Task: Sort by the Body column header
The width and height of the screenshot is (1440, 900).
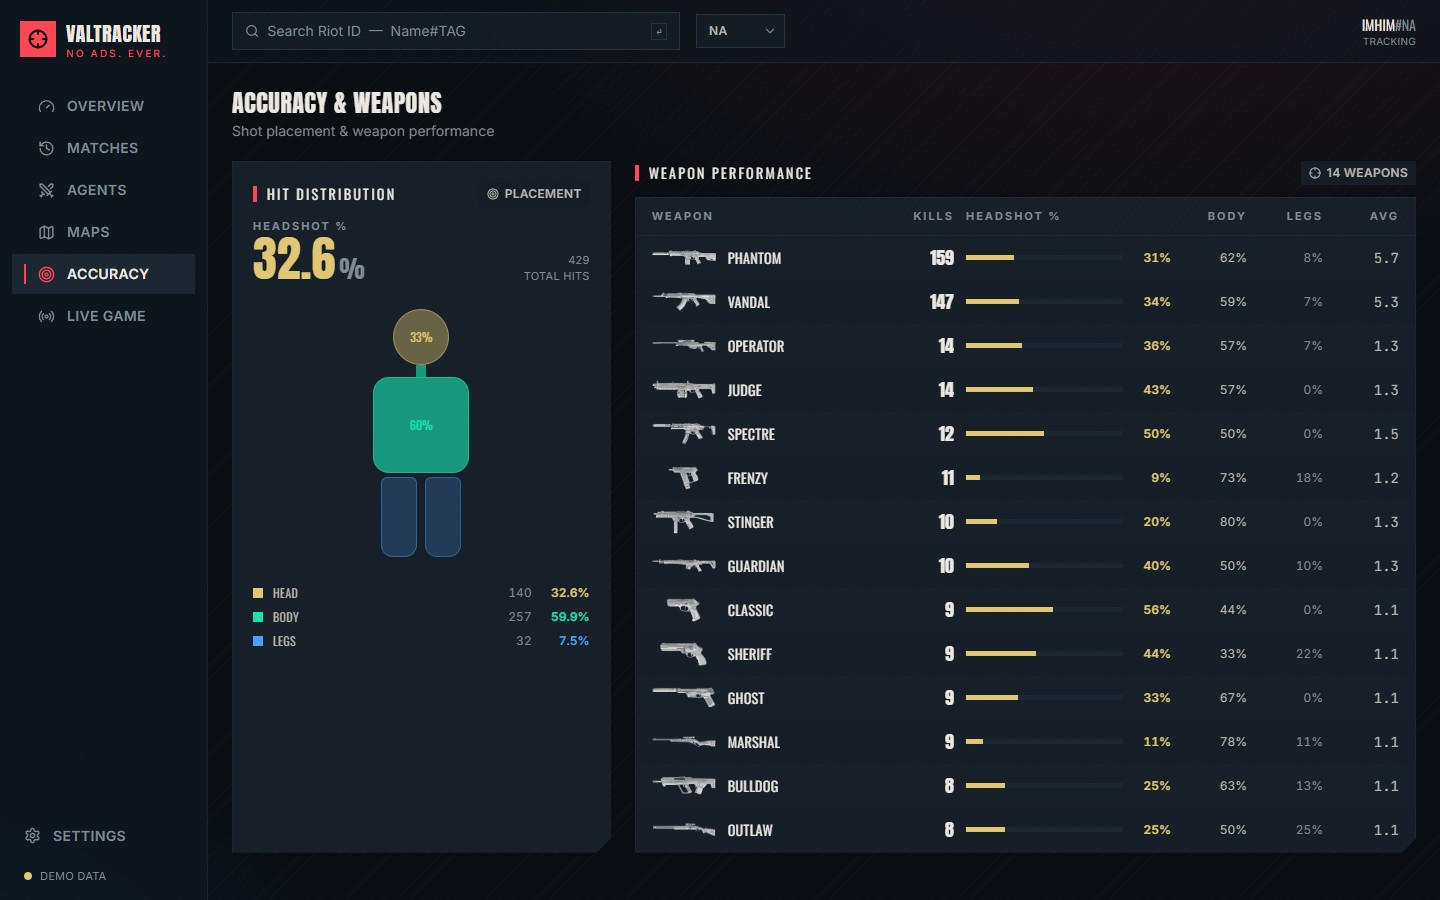Action: click(x=1226, y=216)
